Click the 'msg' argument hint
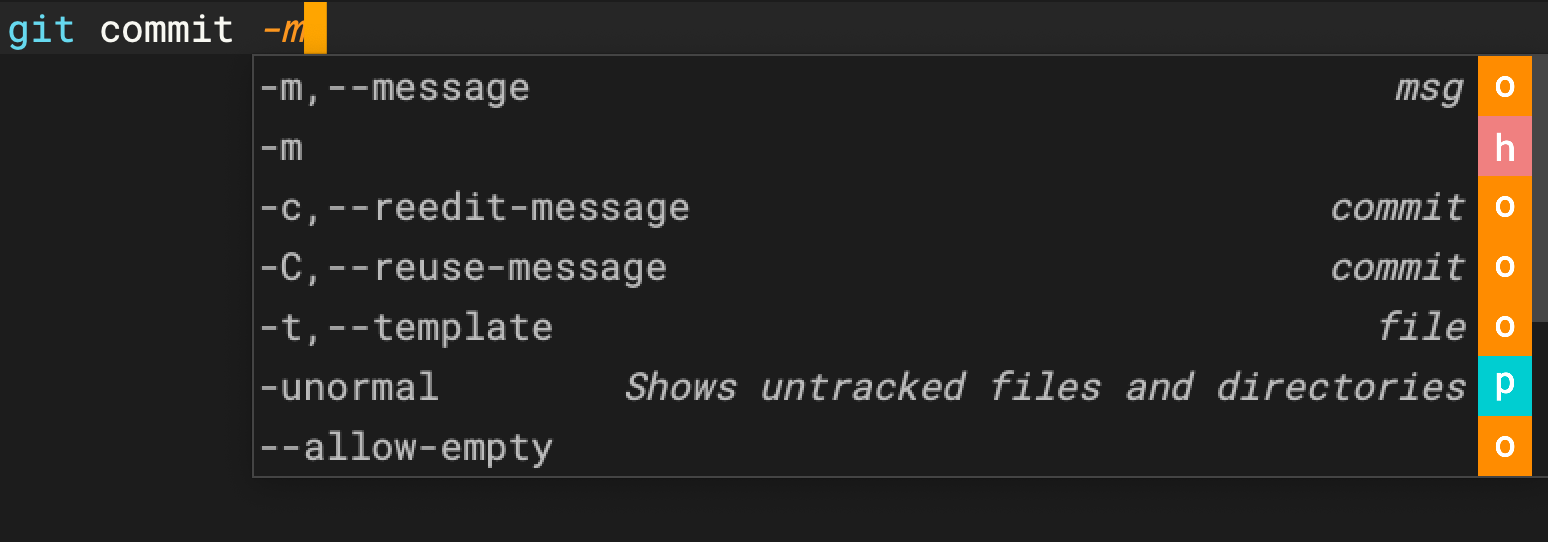 coord(1429,88)
